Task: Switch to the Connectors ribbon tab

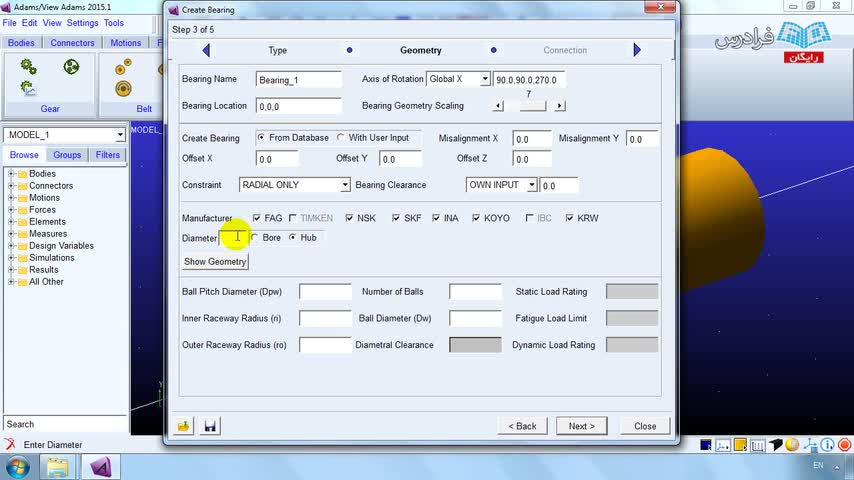Action: (72, 42)
